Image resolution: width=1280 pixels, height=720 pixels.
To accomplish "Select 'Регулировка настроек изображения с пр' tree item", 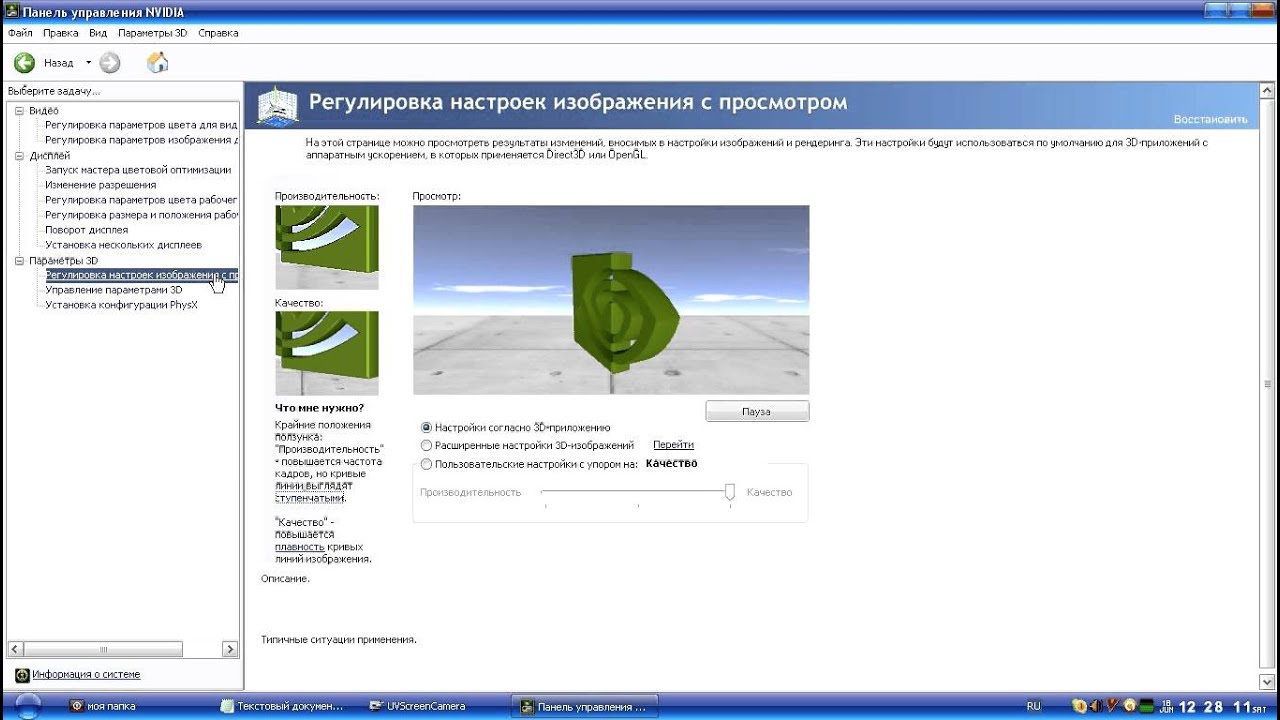I will (141, 275).
